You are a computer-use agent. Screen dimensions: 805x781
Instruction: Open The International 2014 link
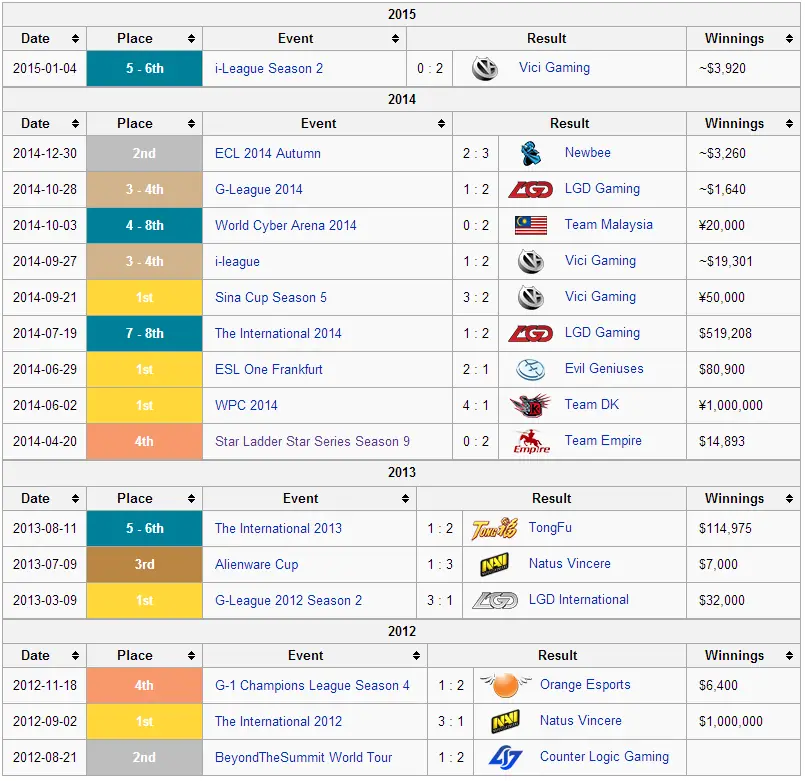point(278,333)
